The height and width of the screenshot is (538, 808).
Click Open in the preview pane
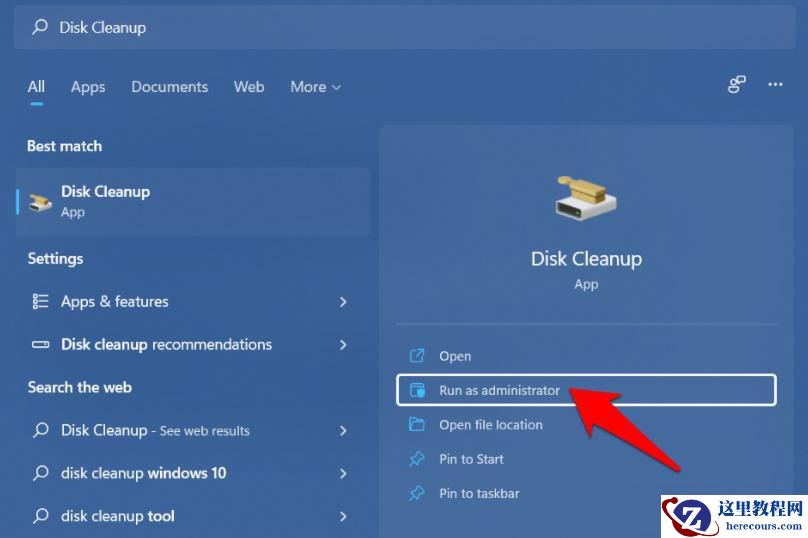[586, 356]
